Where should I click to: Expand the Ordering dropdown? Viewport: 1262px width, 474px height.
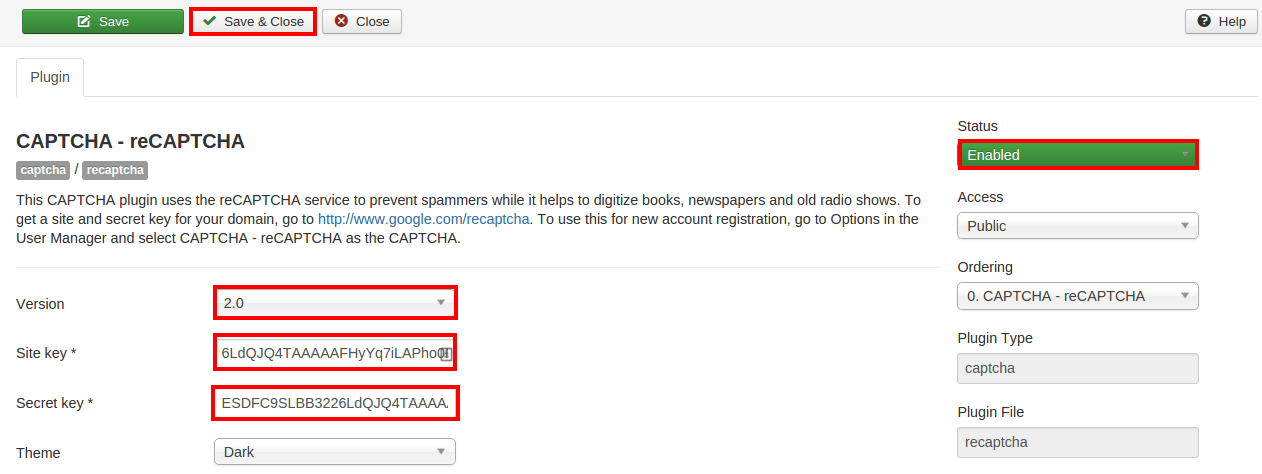click(1078, 296)
